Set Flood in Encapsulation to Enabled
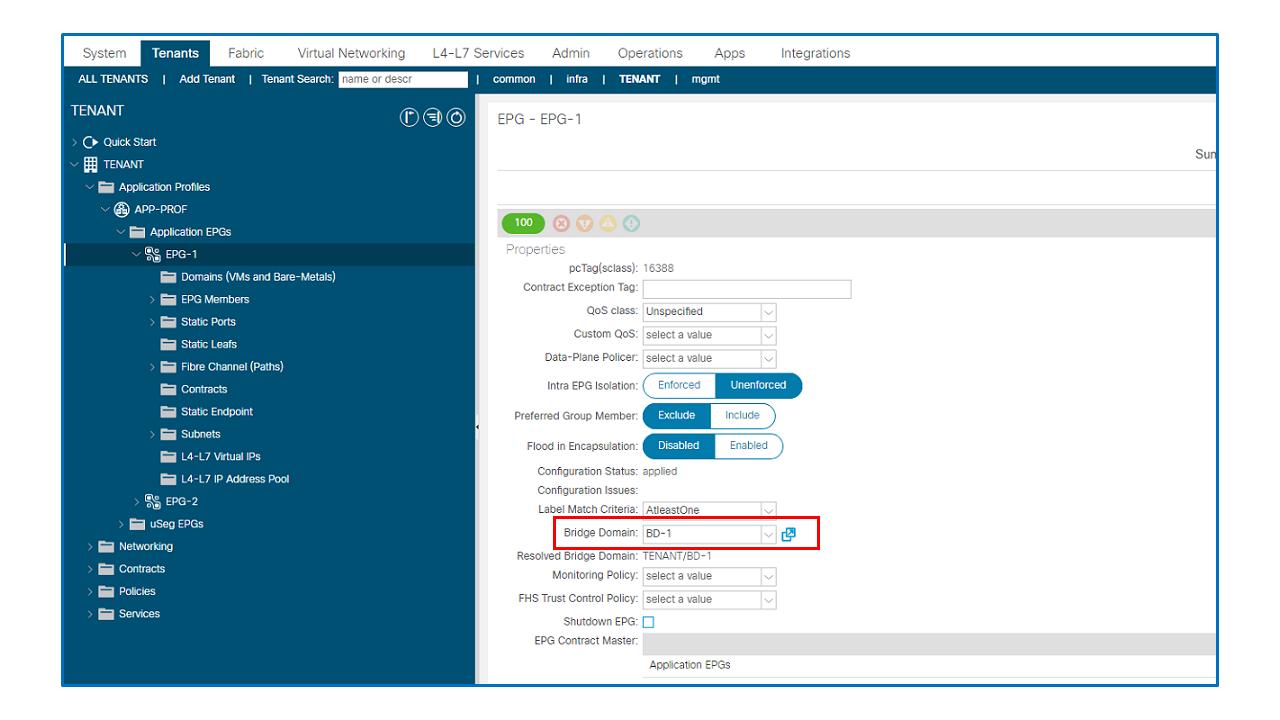This screenshot has width=1280, height=720. [749, 446]
